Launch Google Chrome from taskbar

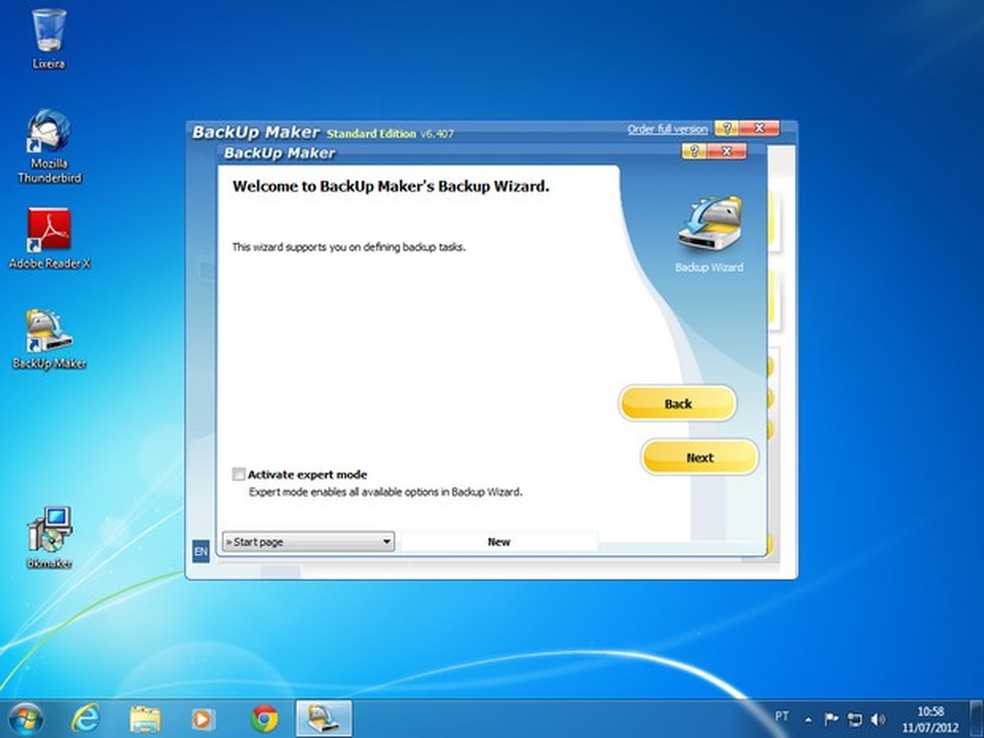click(x=264, y=717)
